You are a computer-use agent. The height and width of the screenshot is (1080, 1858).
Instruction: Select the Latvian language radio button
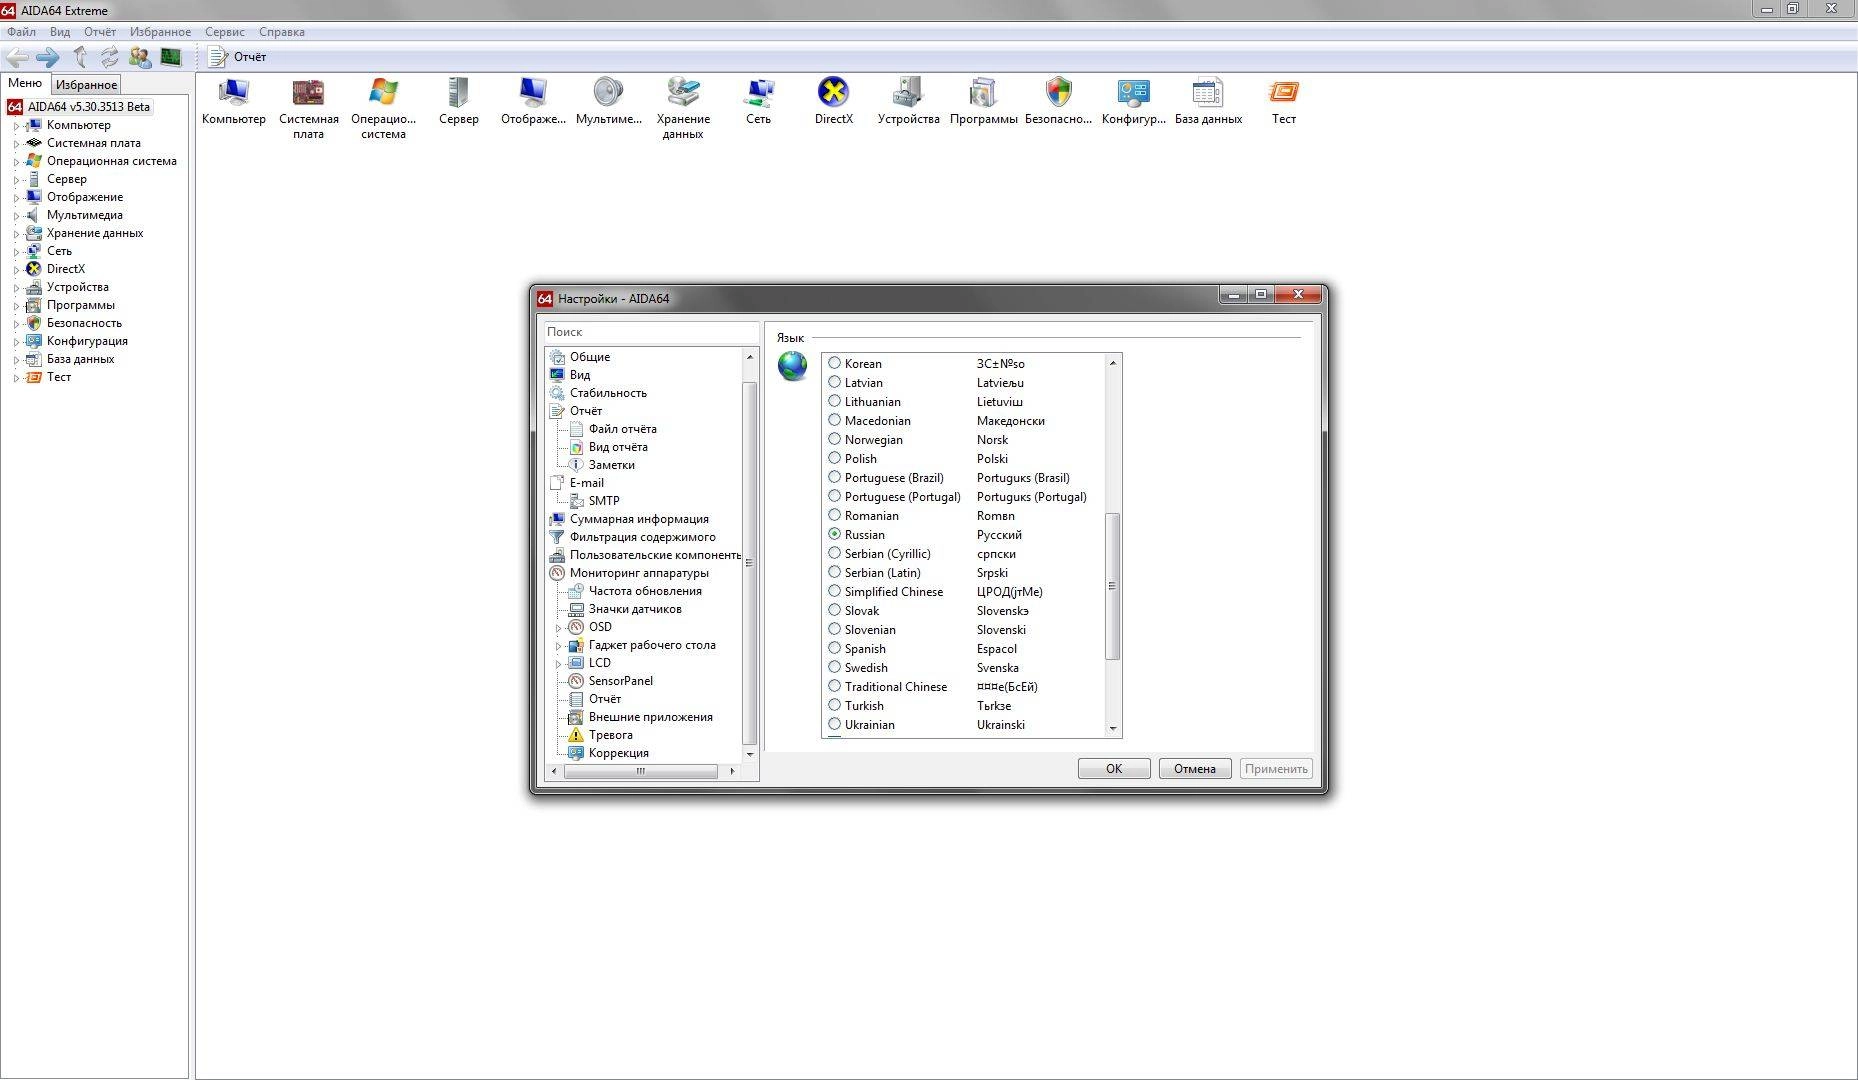click(x=834, y=382)
